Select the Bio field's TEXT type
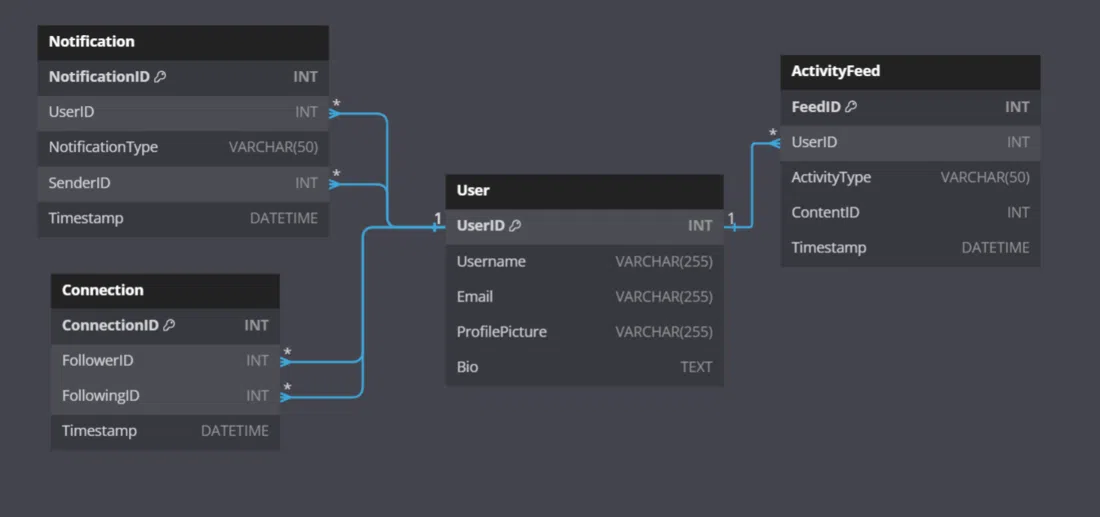 pos(696,367)
